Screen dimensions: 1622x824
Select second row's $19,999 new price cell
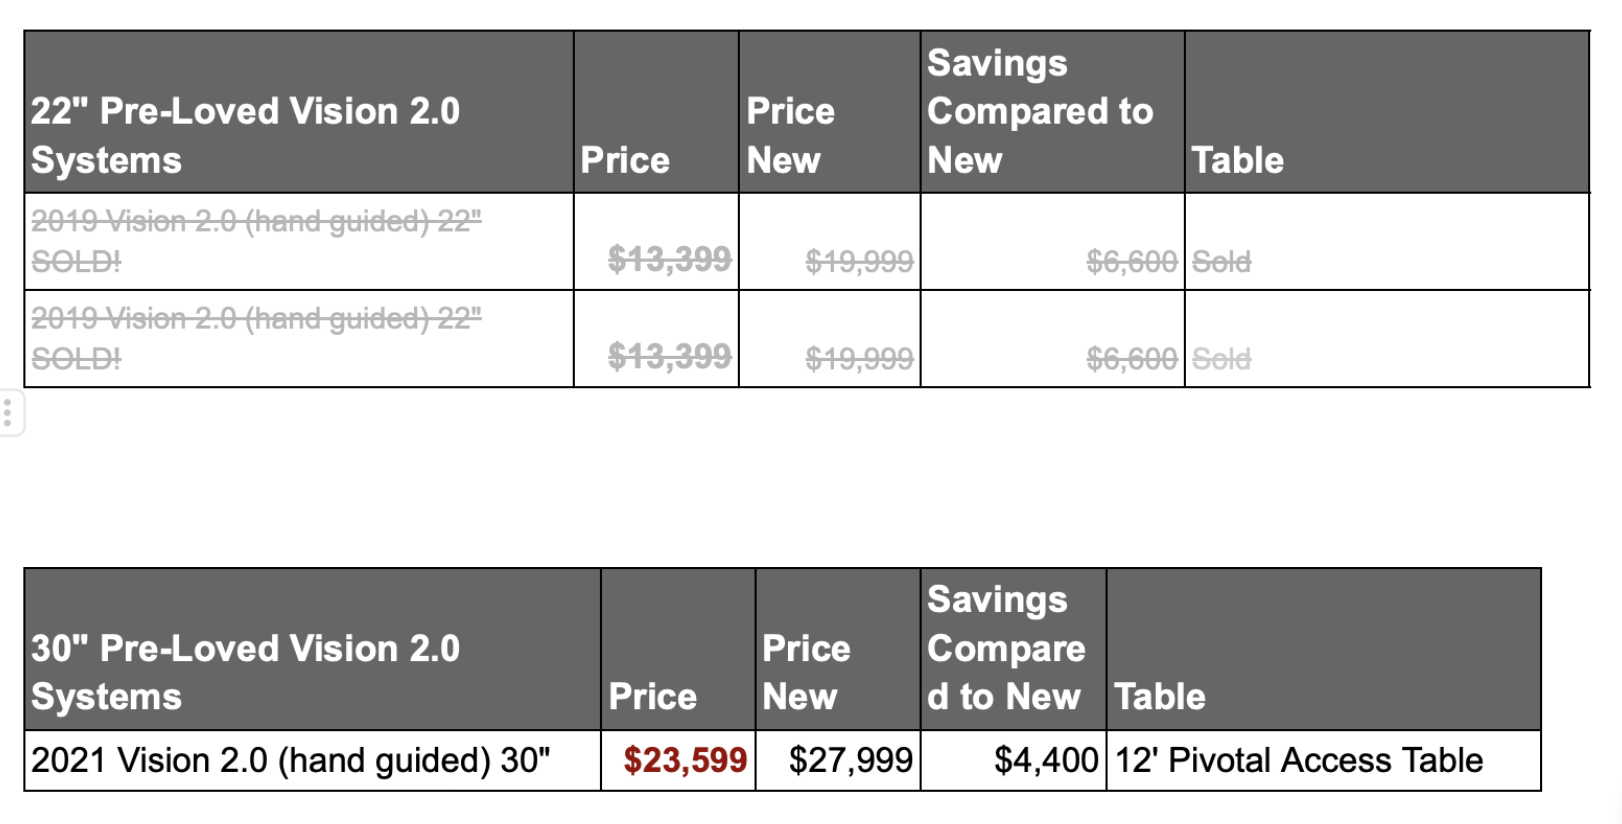click(830, 339)
